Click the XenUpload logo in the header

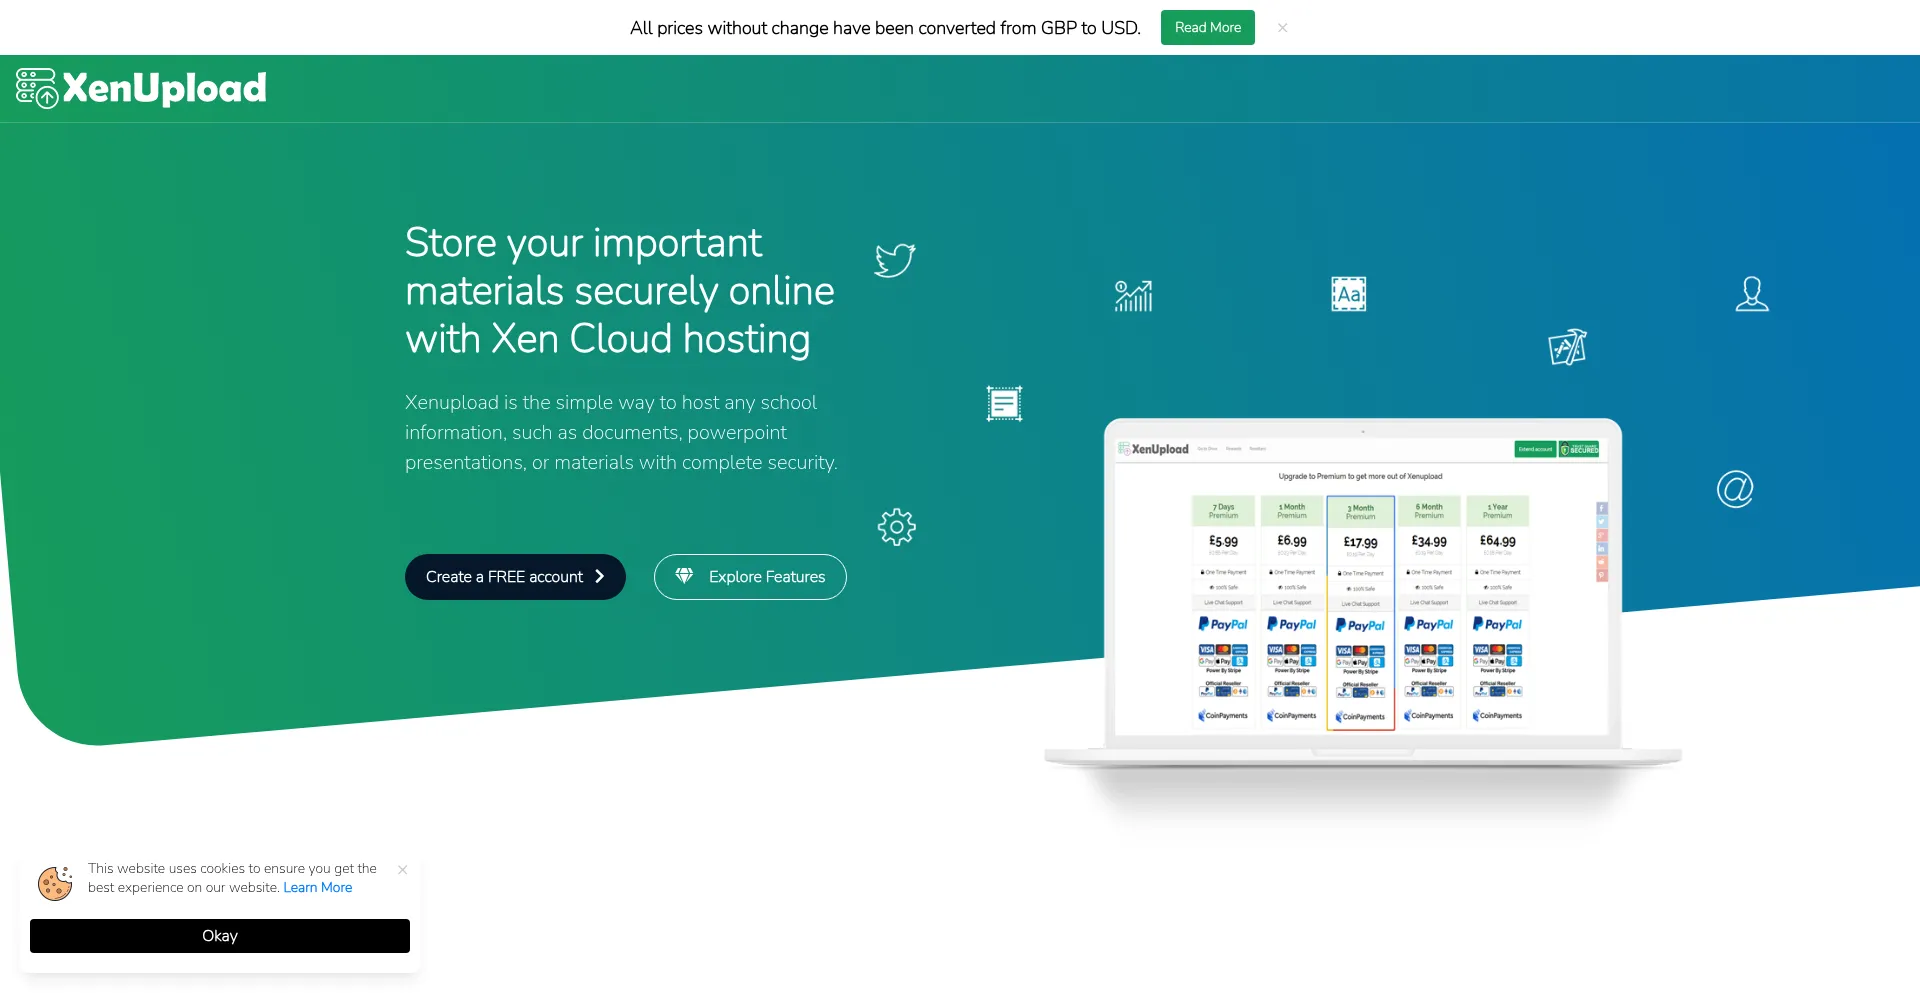140,88
